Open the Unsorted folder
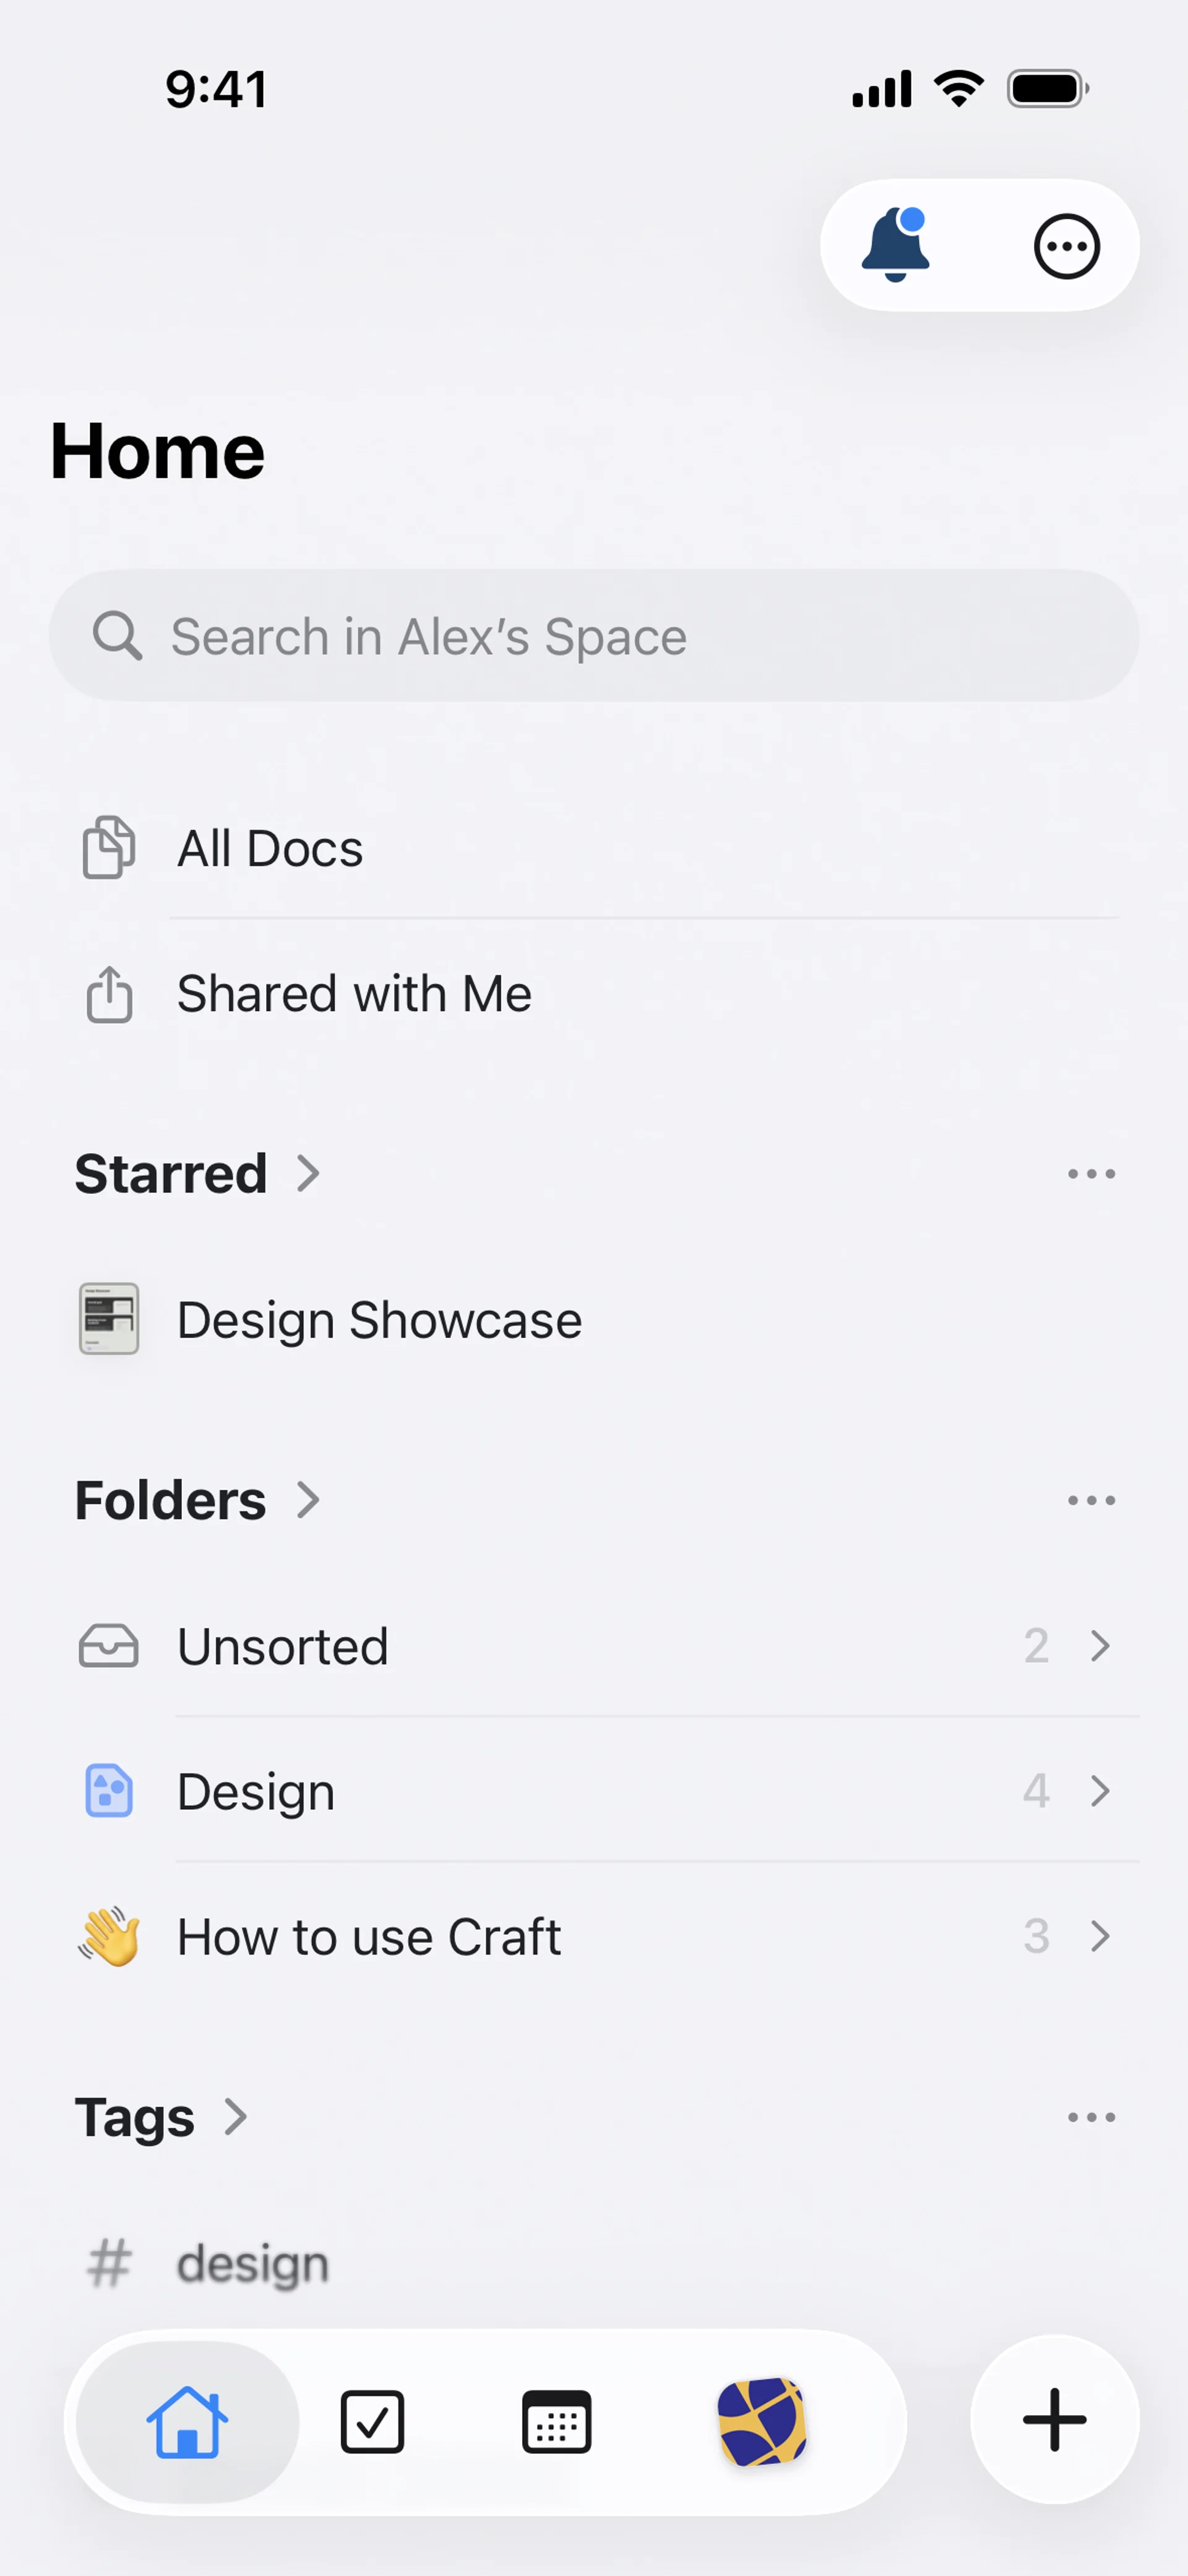Screen dimensions: 1188x2576 (283, 1646)
